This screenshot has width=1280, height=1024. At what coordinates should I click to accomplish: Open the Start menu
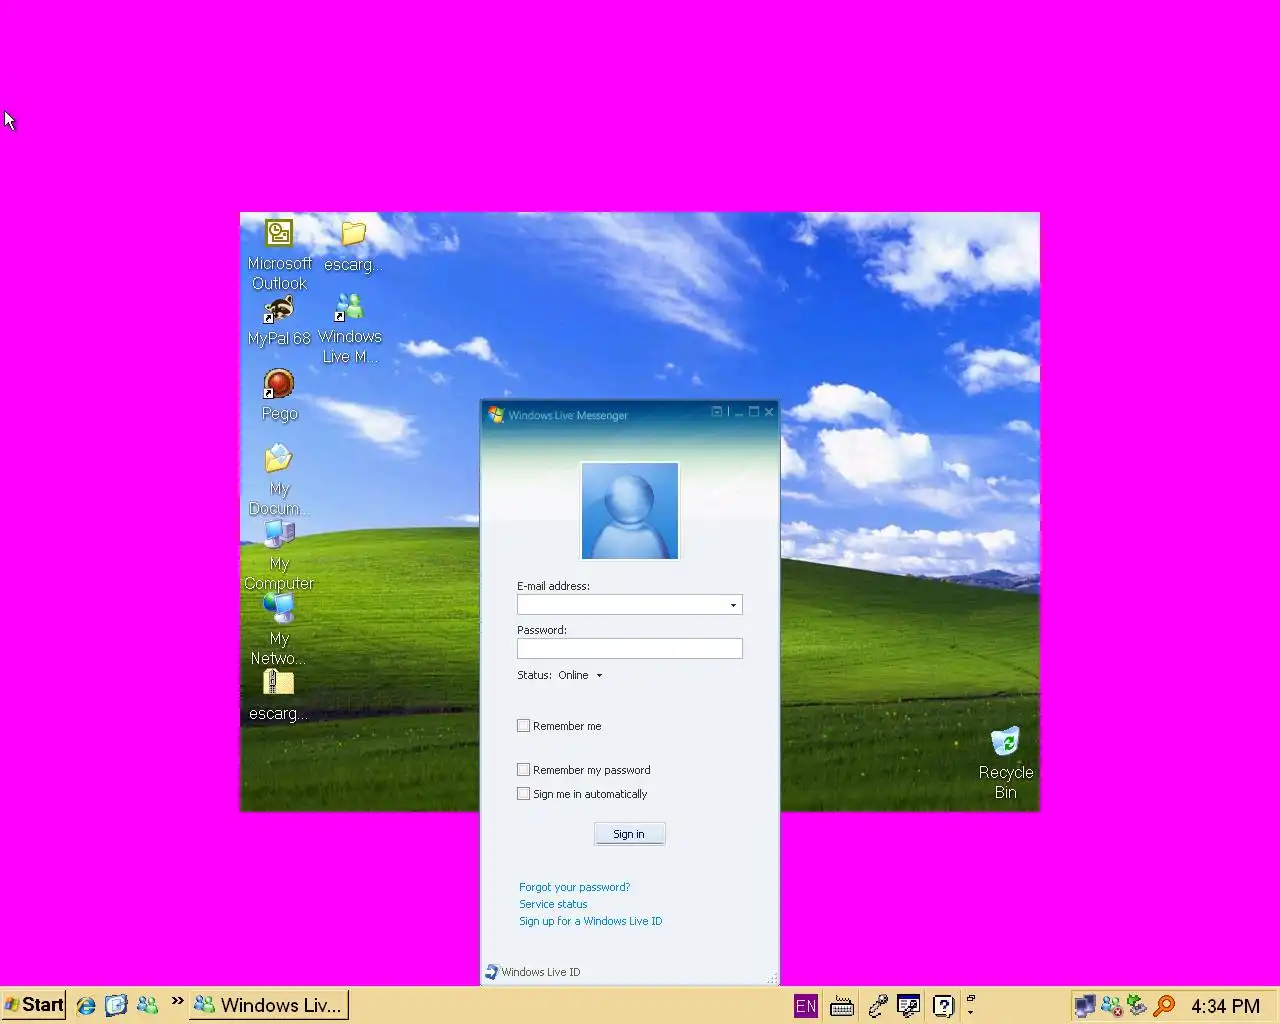[x=33, y=1005]
